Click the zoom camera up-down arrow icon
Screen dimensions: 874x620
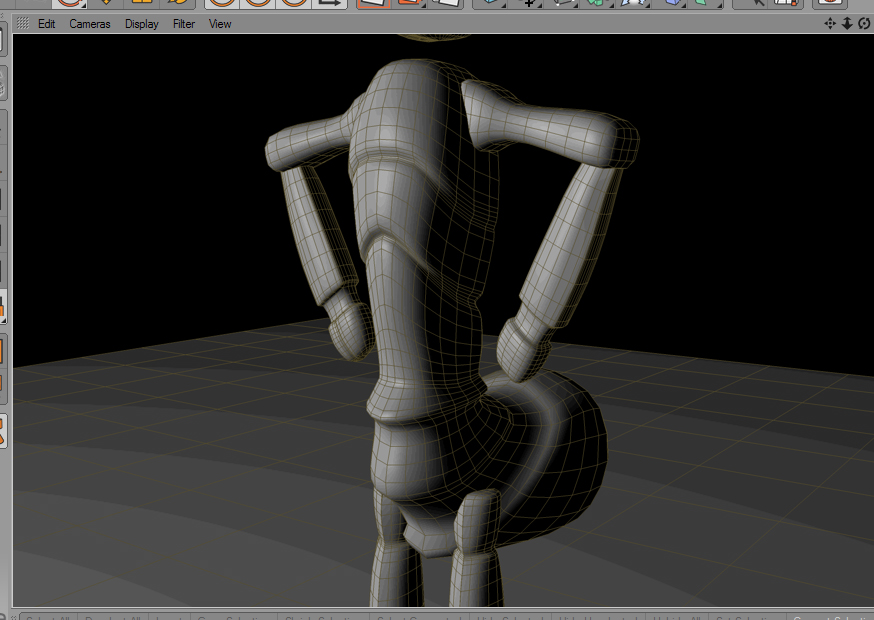847,23
